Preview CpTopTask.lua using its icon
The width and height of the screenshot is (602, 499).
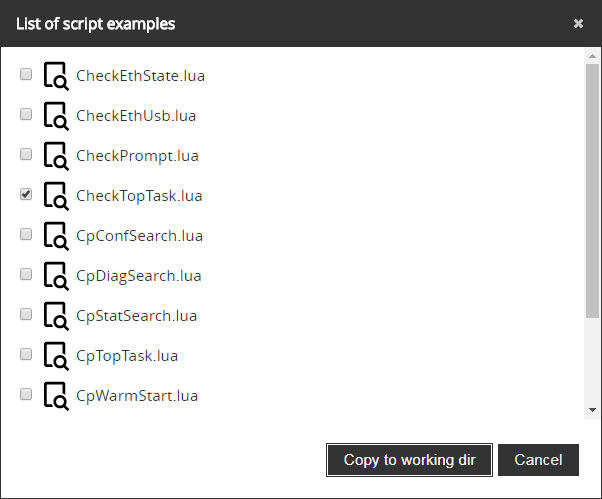[56, 356]
